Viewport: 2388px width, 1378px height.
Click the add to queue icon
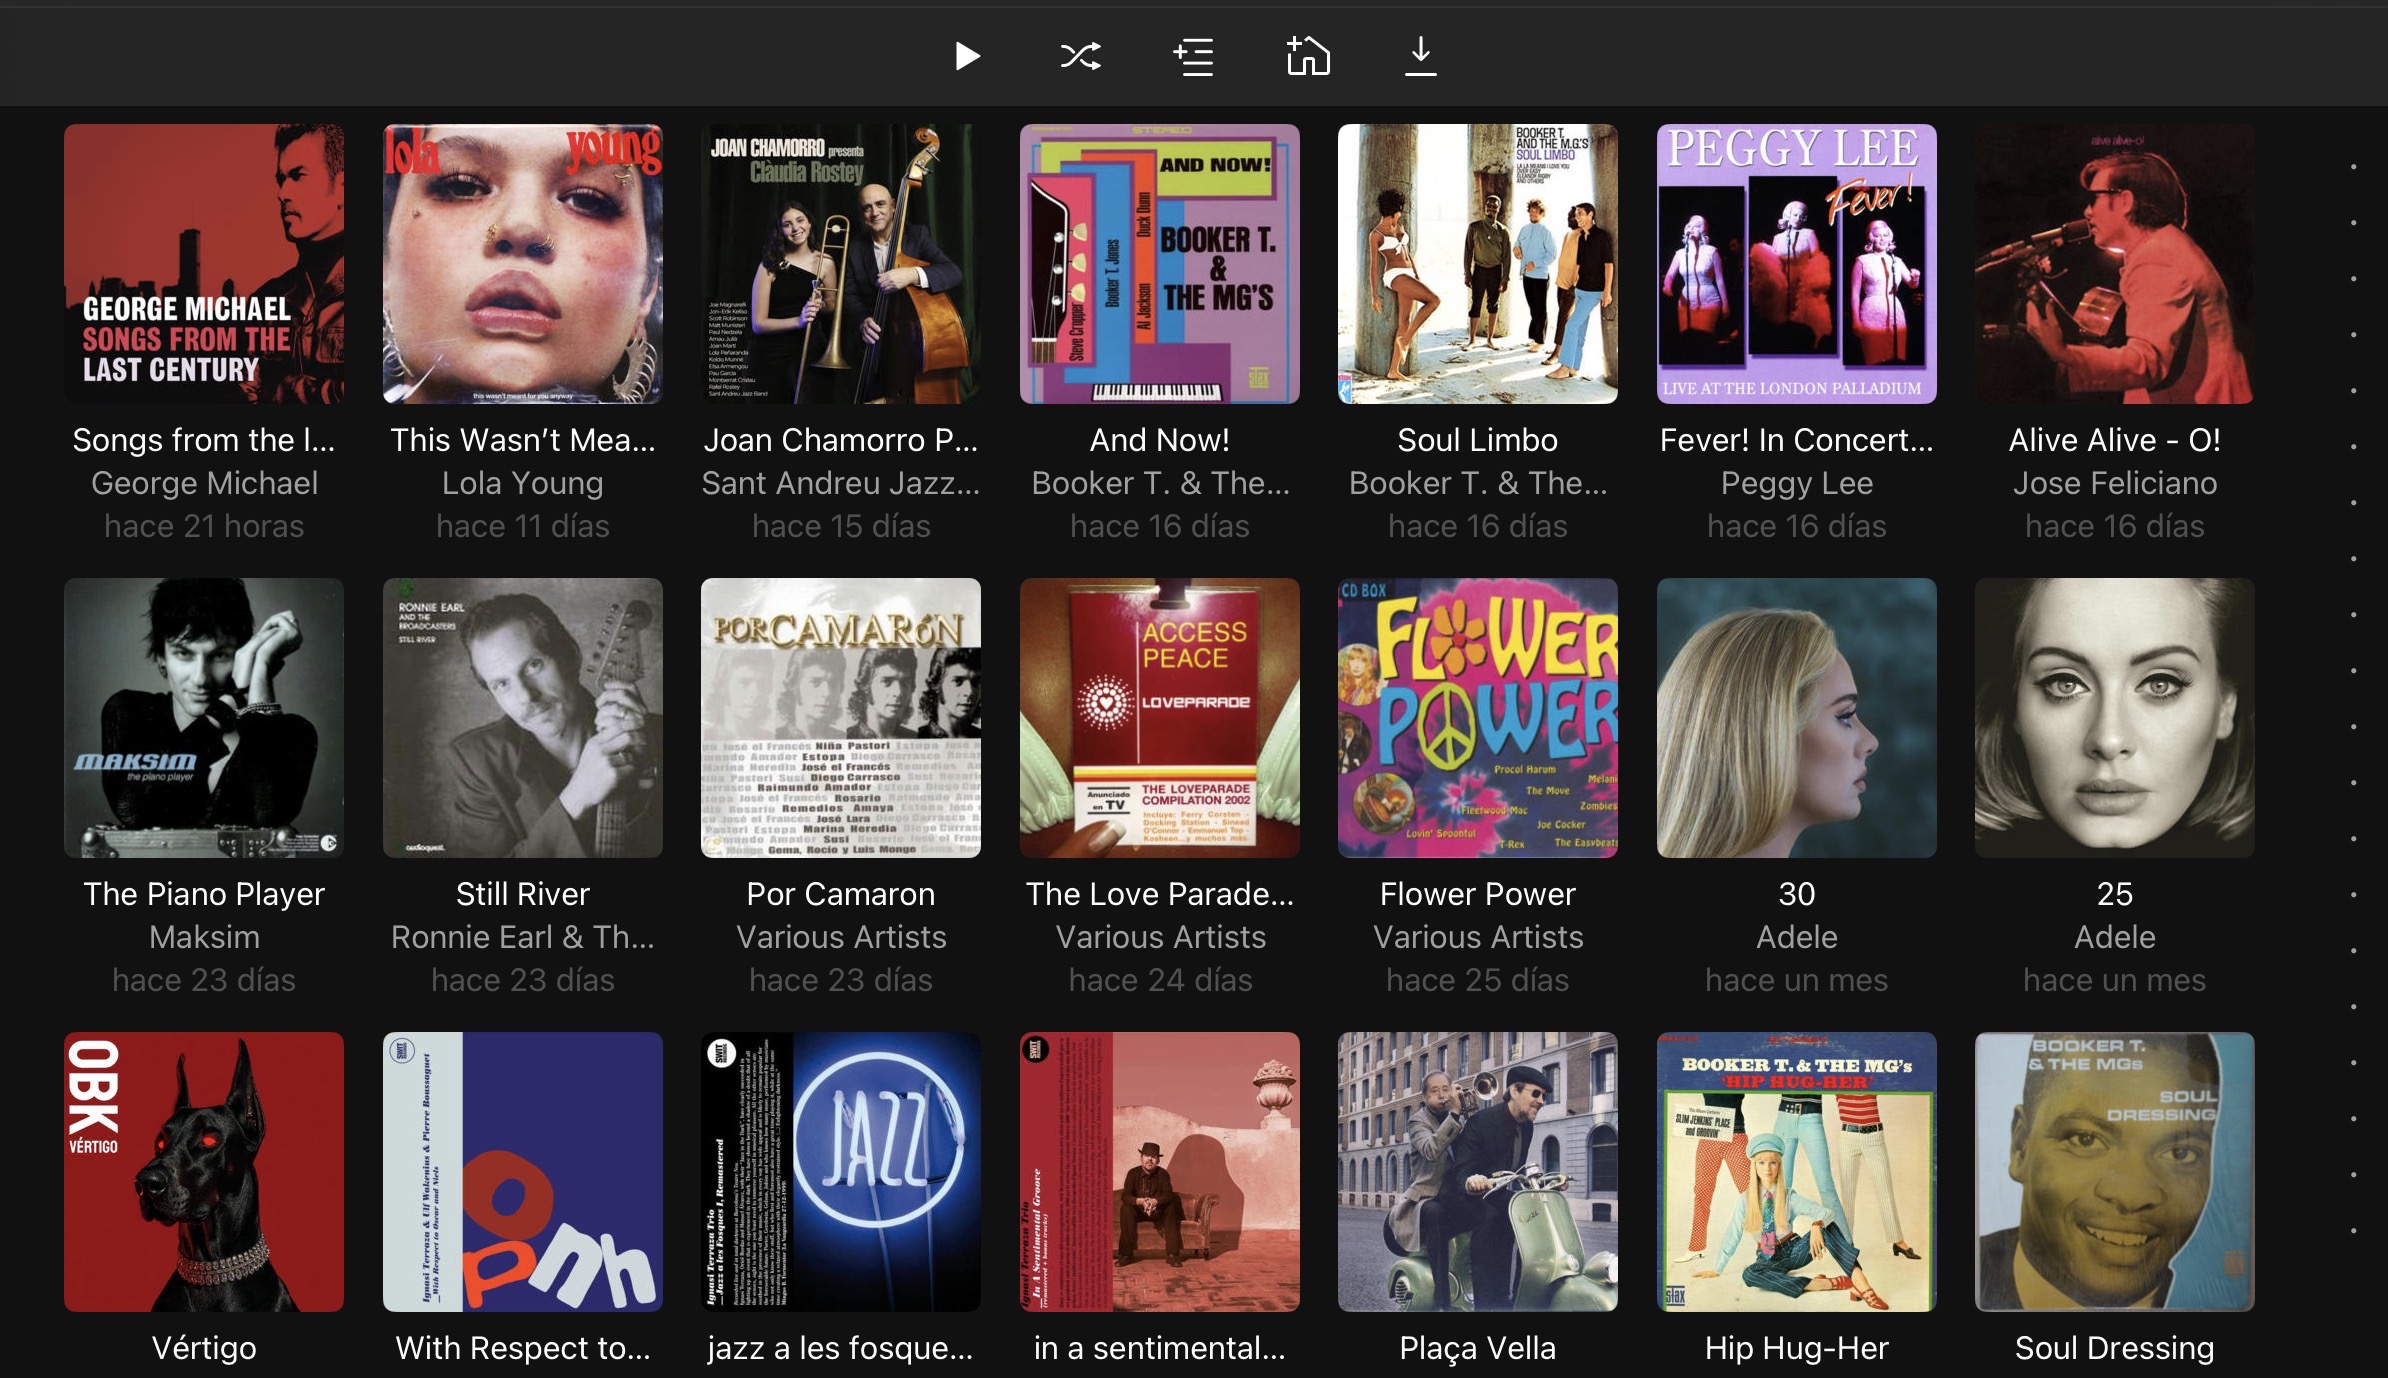tap(1194, 56)
